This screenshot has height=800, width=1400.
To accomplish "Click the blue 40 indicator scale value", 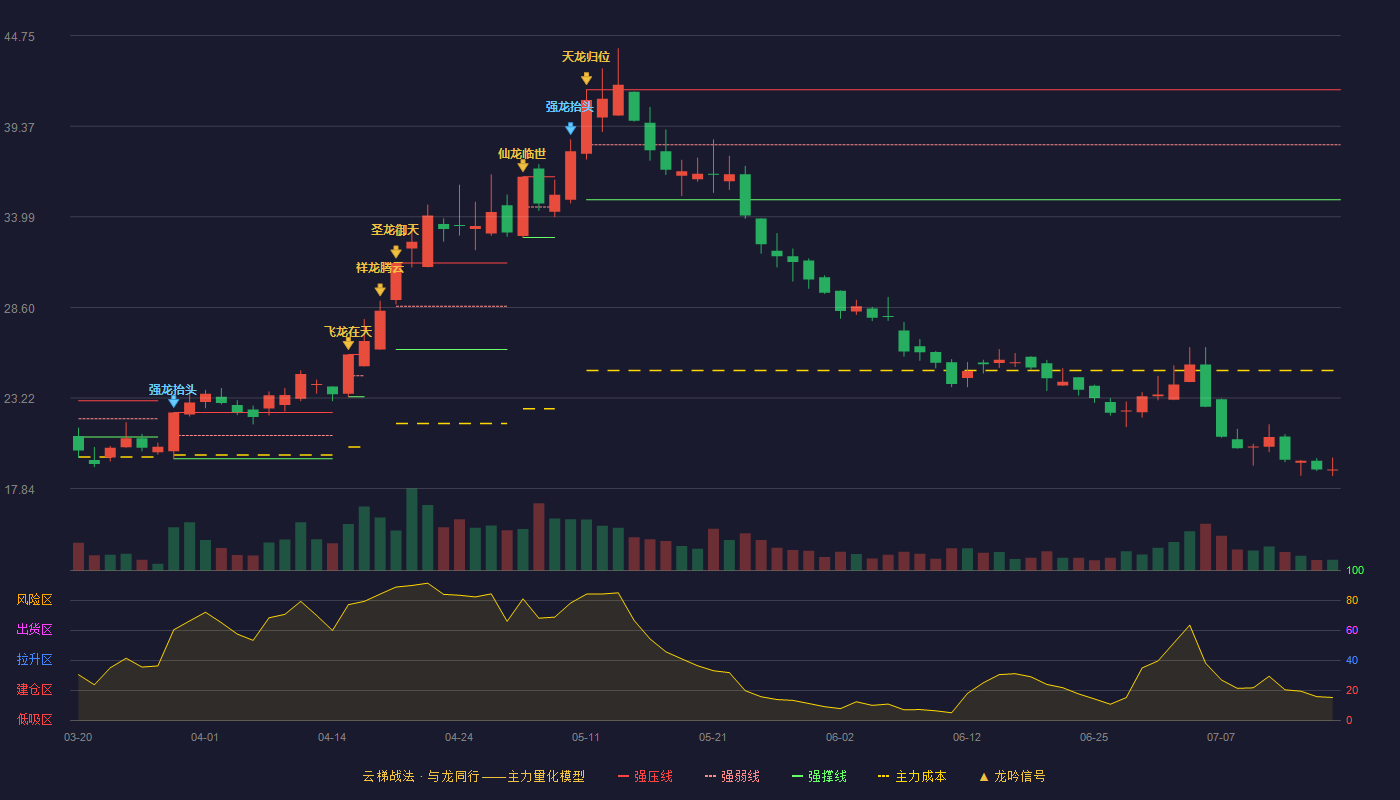I will (1352, 660).
